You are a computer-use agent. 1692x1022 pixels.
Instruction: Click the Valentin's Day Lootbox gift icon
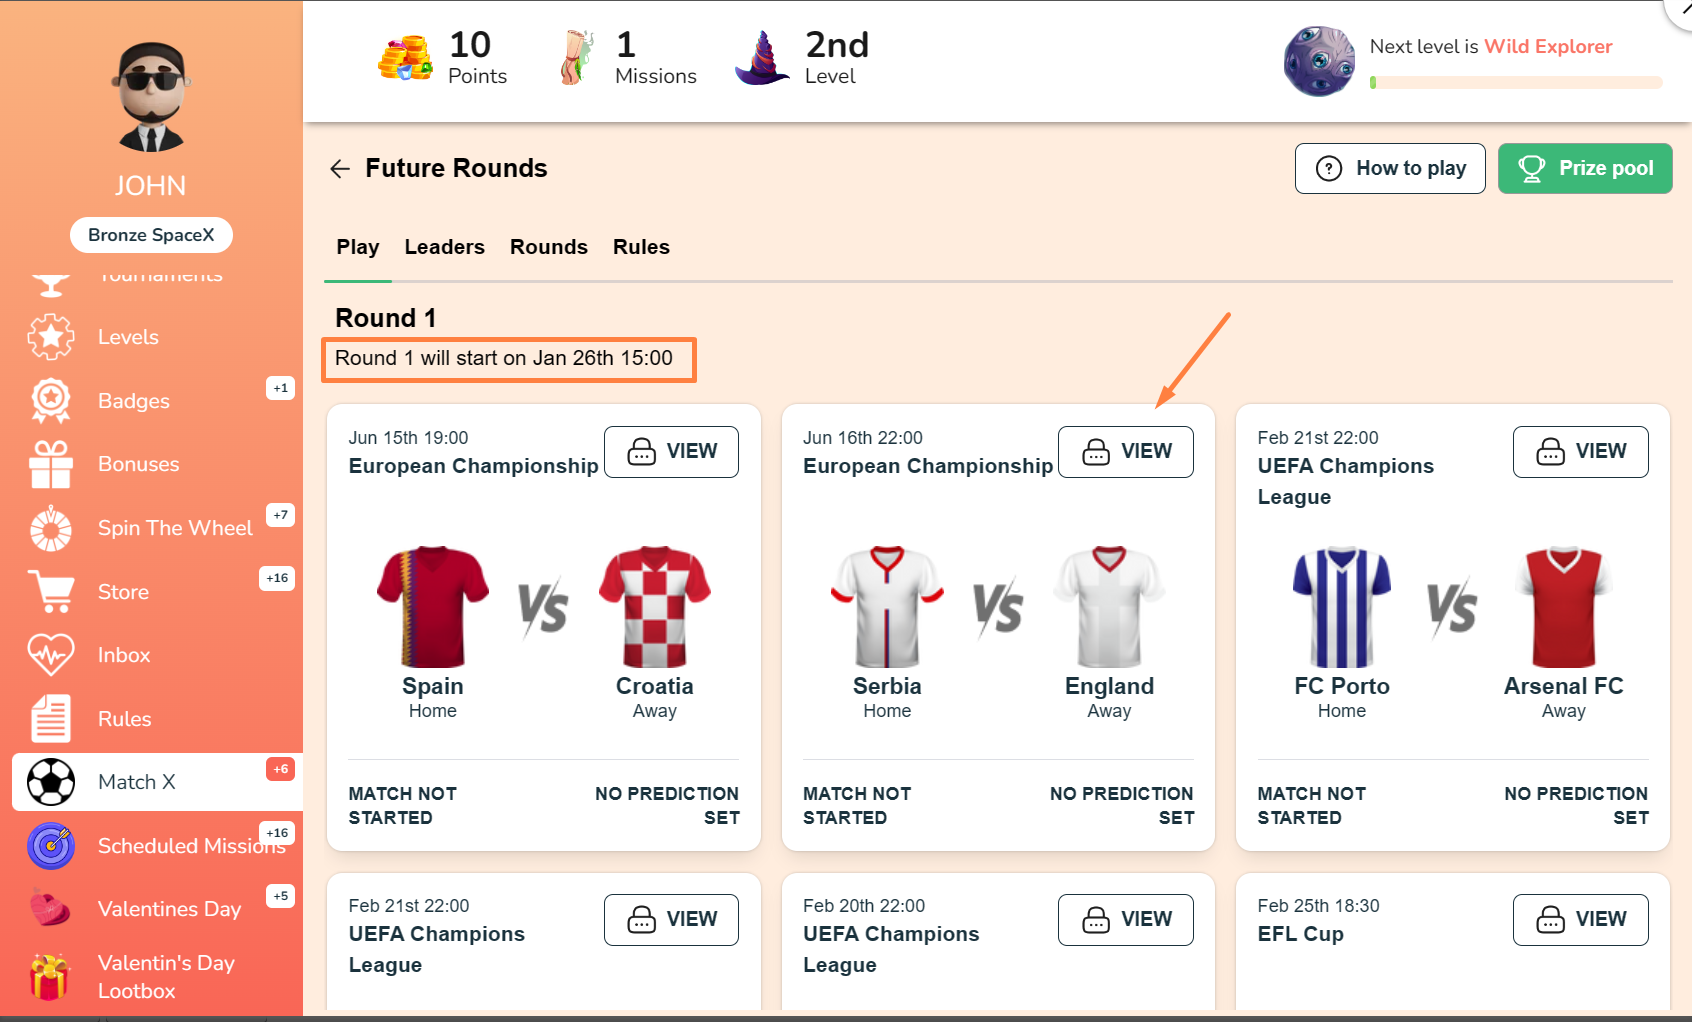[49, 977]
